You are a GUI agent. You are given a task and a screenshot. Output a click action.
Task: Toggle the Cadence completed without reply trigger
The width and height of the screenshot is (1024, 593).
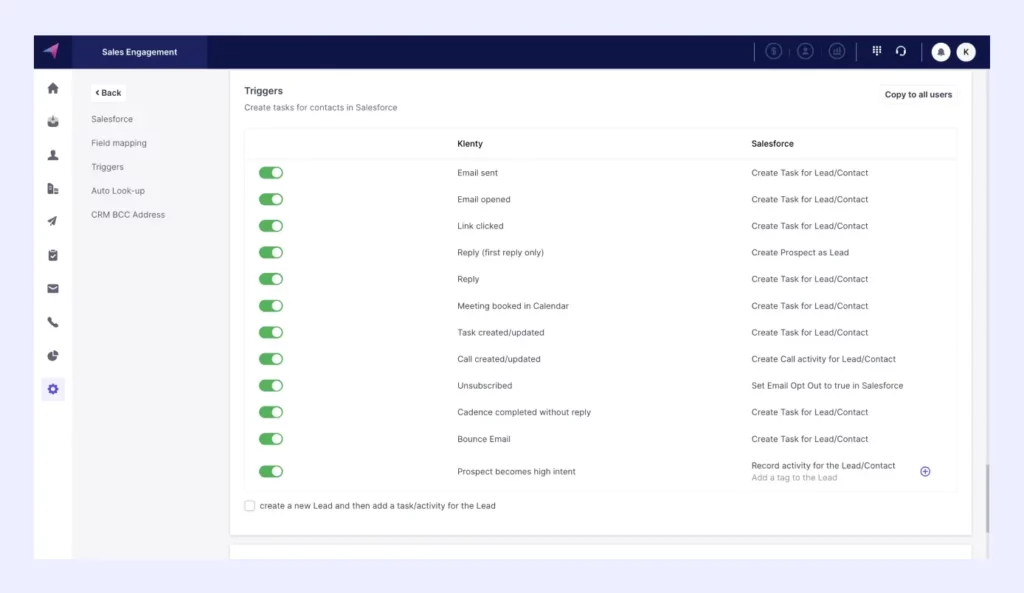click(271, 412)
